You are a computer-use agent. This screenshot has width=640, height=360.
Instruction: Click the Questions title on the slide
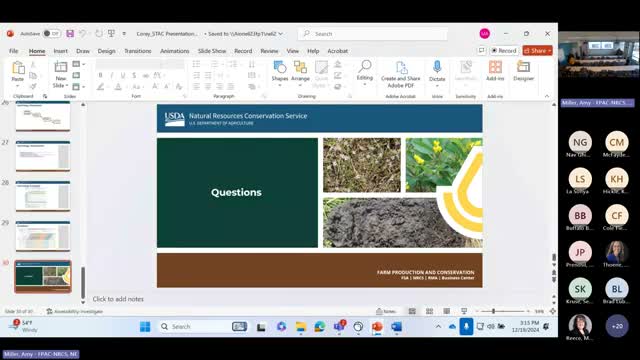[x=236, y=192]
